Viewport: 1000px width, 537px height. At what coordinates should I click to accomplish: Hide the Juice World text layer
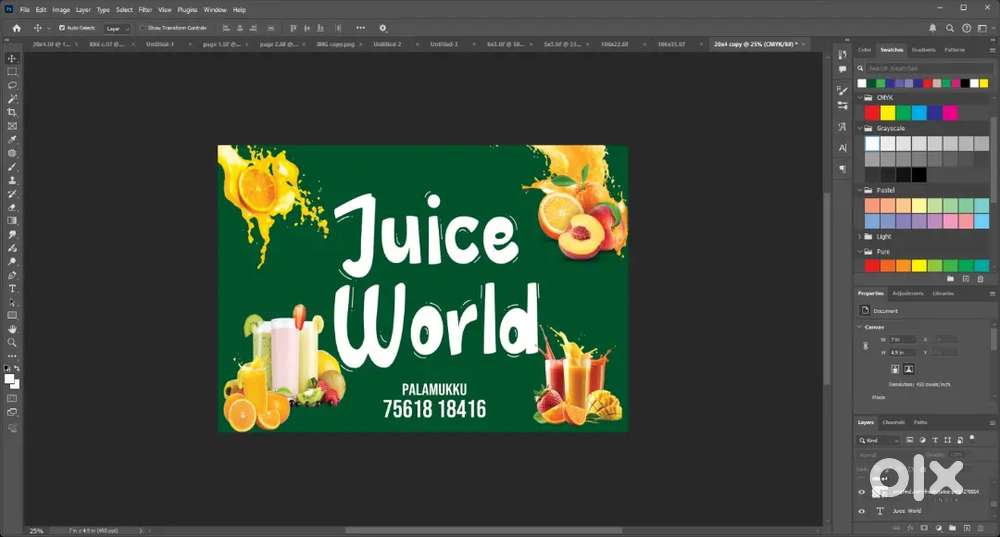(x=862, y=511)
